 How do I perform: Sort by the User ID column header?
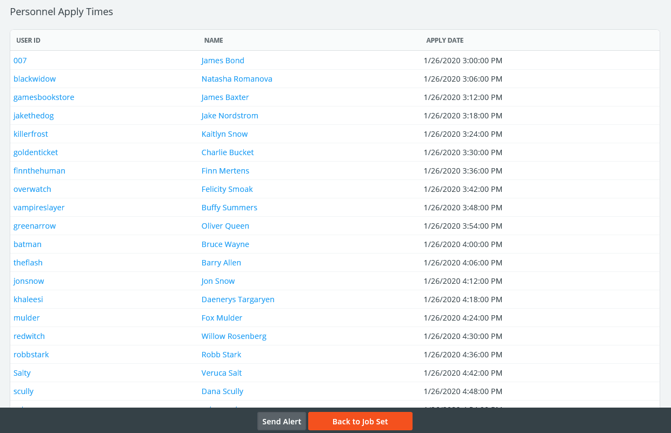point(28,41)
